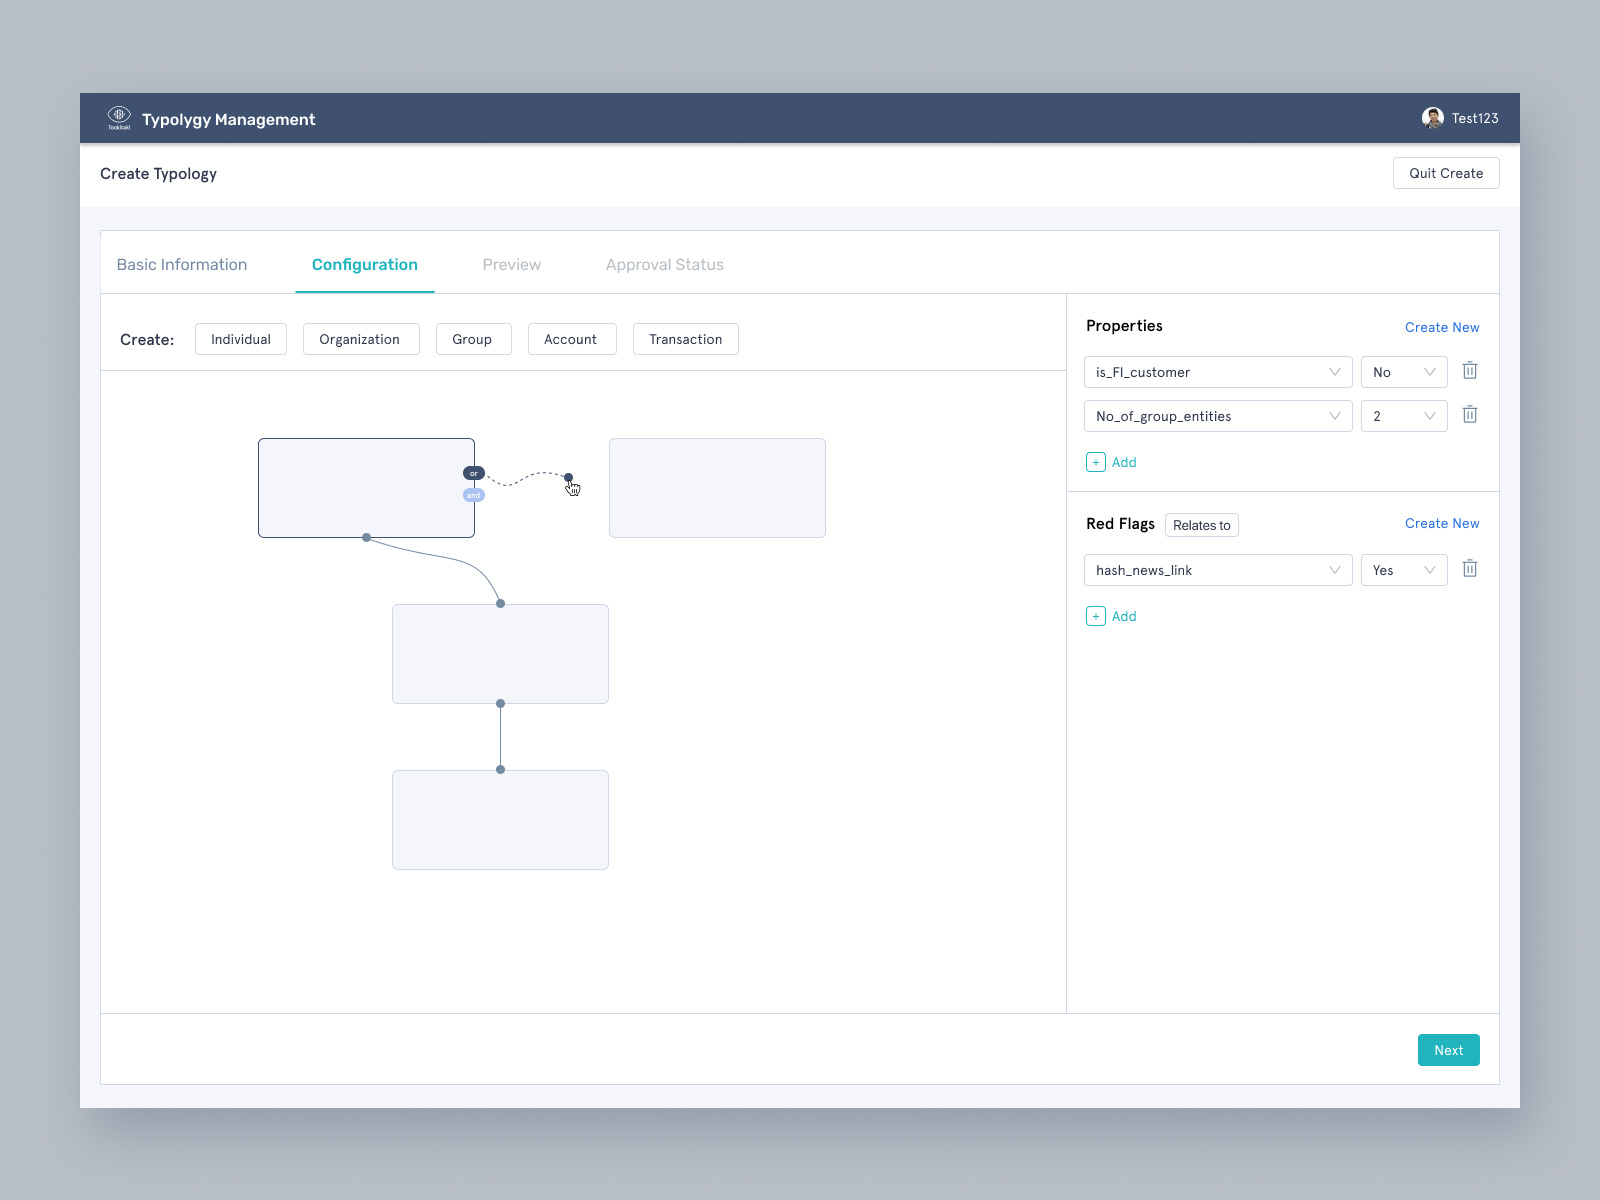Toggle the connector to 'or' operator

click(473, 473)
